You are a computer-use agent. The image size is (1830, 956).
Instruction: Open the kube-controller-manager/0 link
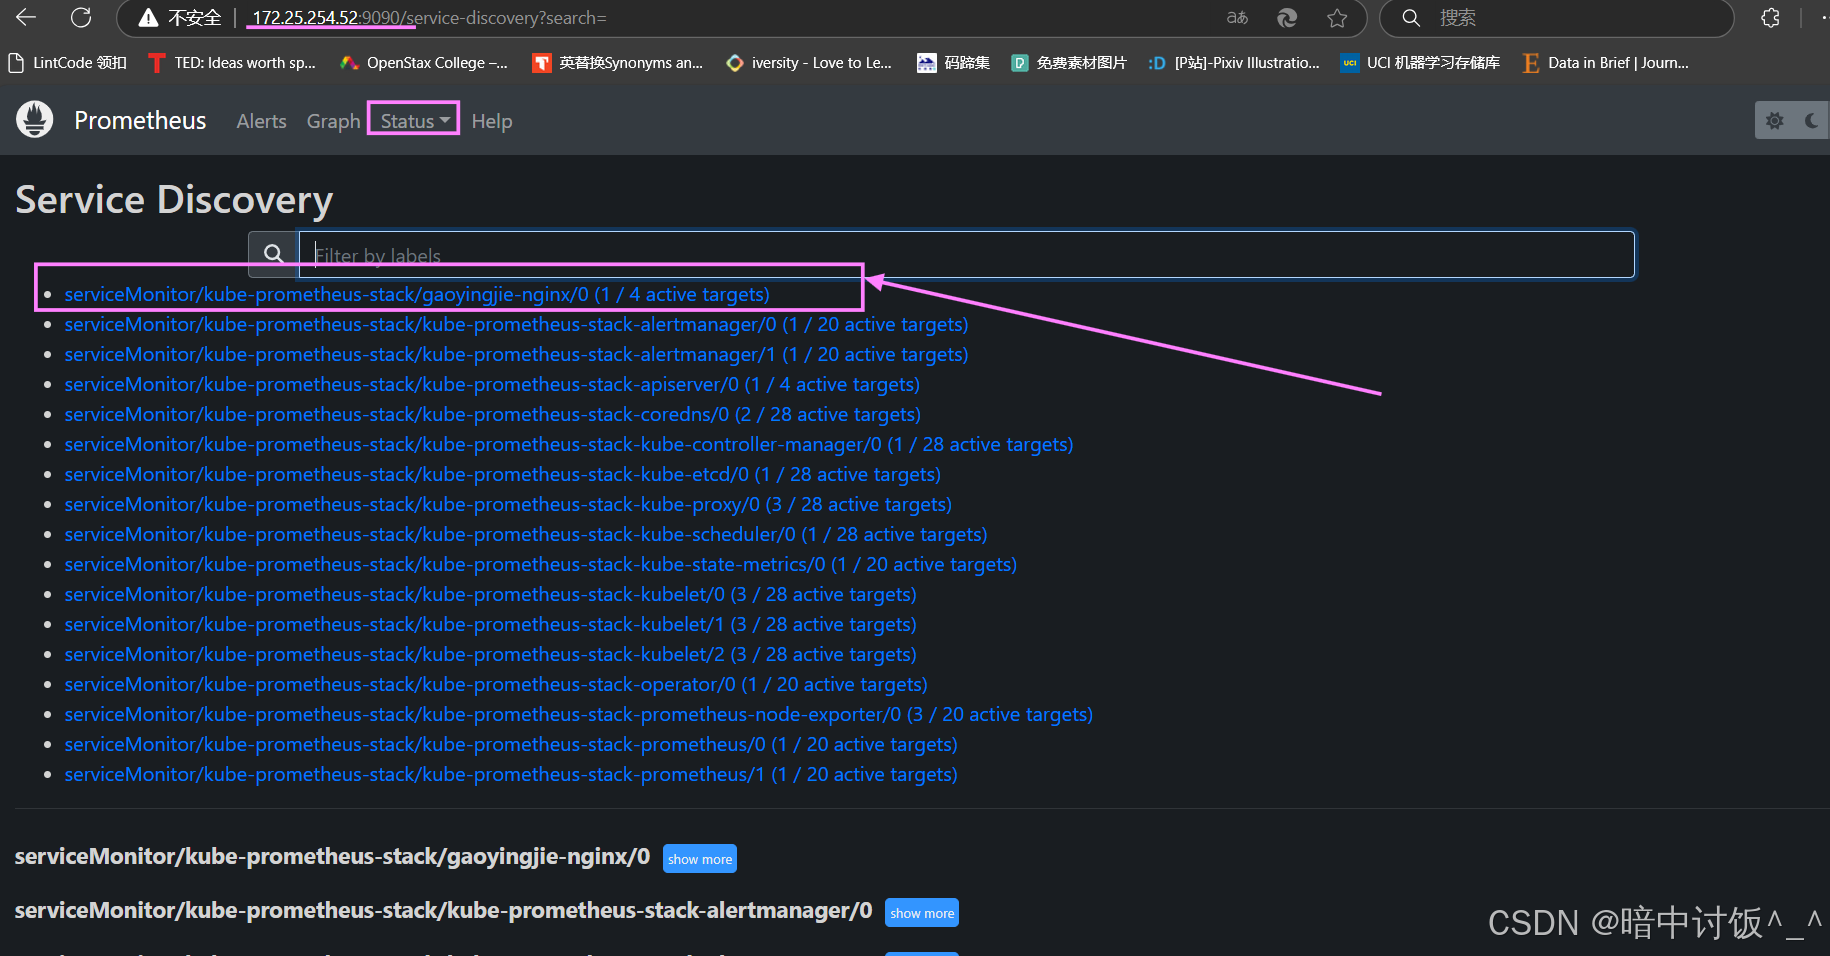(x=569, y=444)
